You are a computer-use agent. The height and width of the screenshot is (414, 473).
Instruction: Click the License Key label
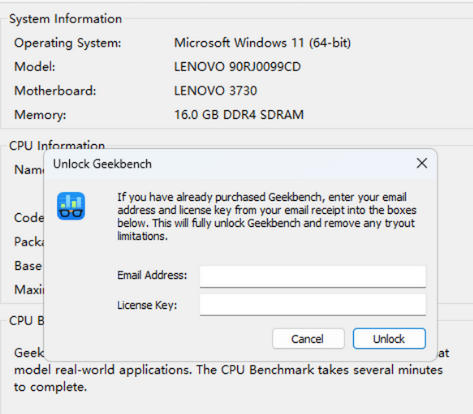(147, 305)
